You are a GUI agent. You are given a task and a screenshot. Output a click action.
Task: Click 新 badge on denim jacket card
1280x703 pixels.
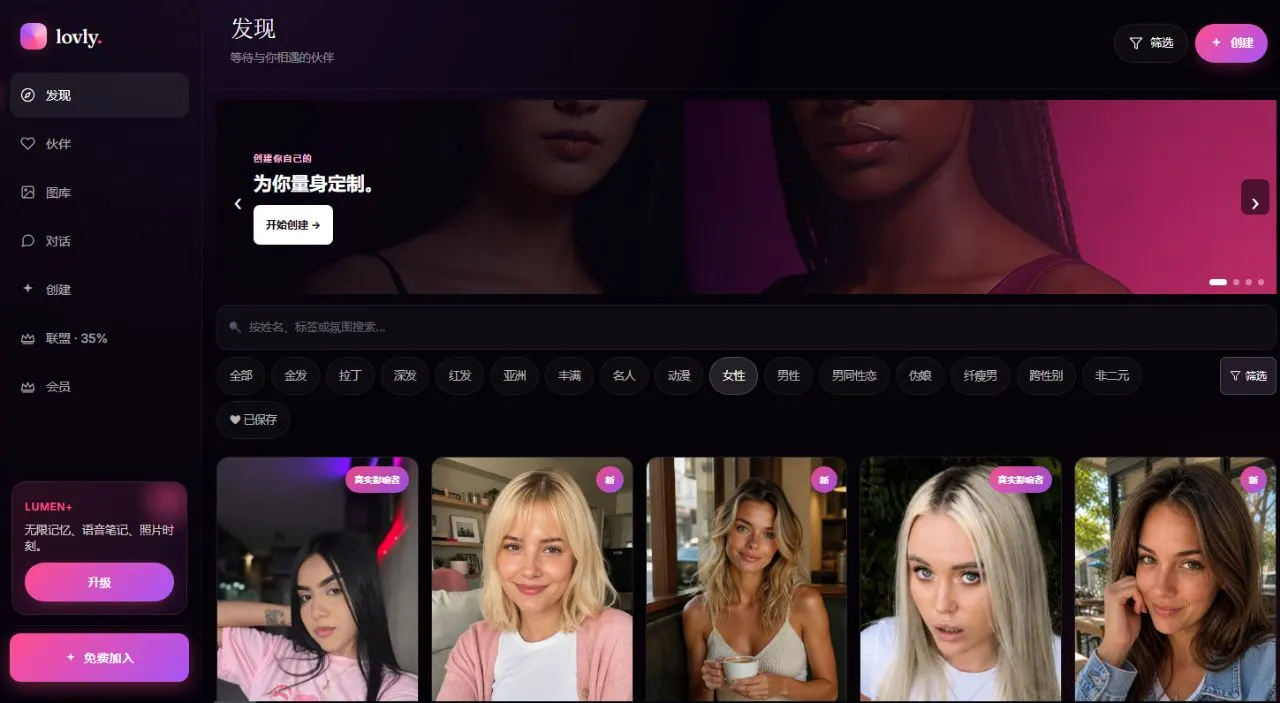1254,480
